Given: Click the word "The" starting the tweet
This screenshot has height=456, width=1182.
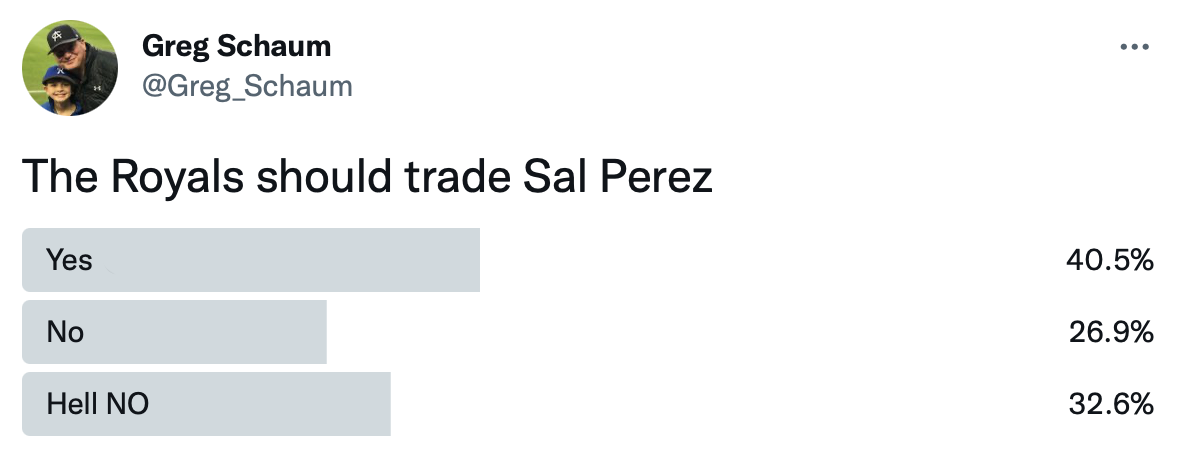Looking at the screenshot, I should point(56,177).
